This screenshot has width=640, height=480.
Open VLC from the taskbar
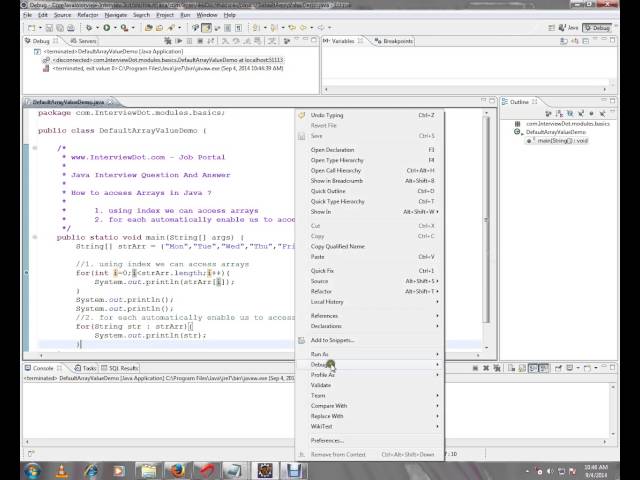click(x=62, y=471)
